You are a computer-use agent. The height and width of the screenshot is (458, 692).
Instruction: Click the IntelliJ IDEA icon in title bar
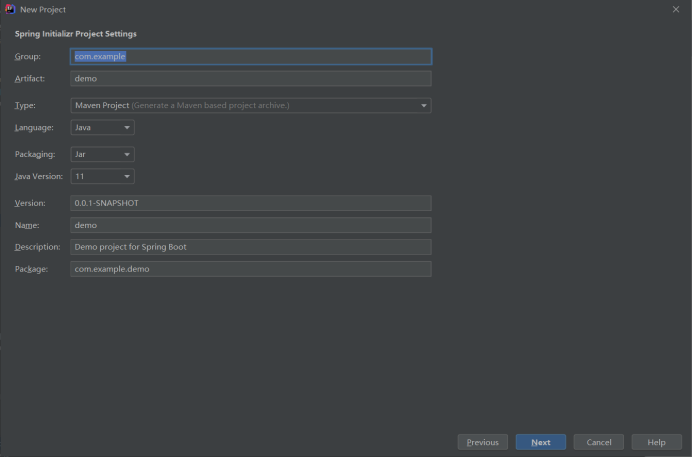[x=10, y=9]
